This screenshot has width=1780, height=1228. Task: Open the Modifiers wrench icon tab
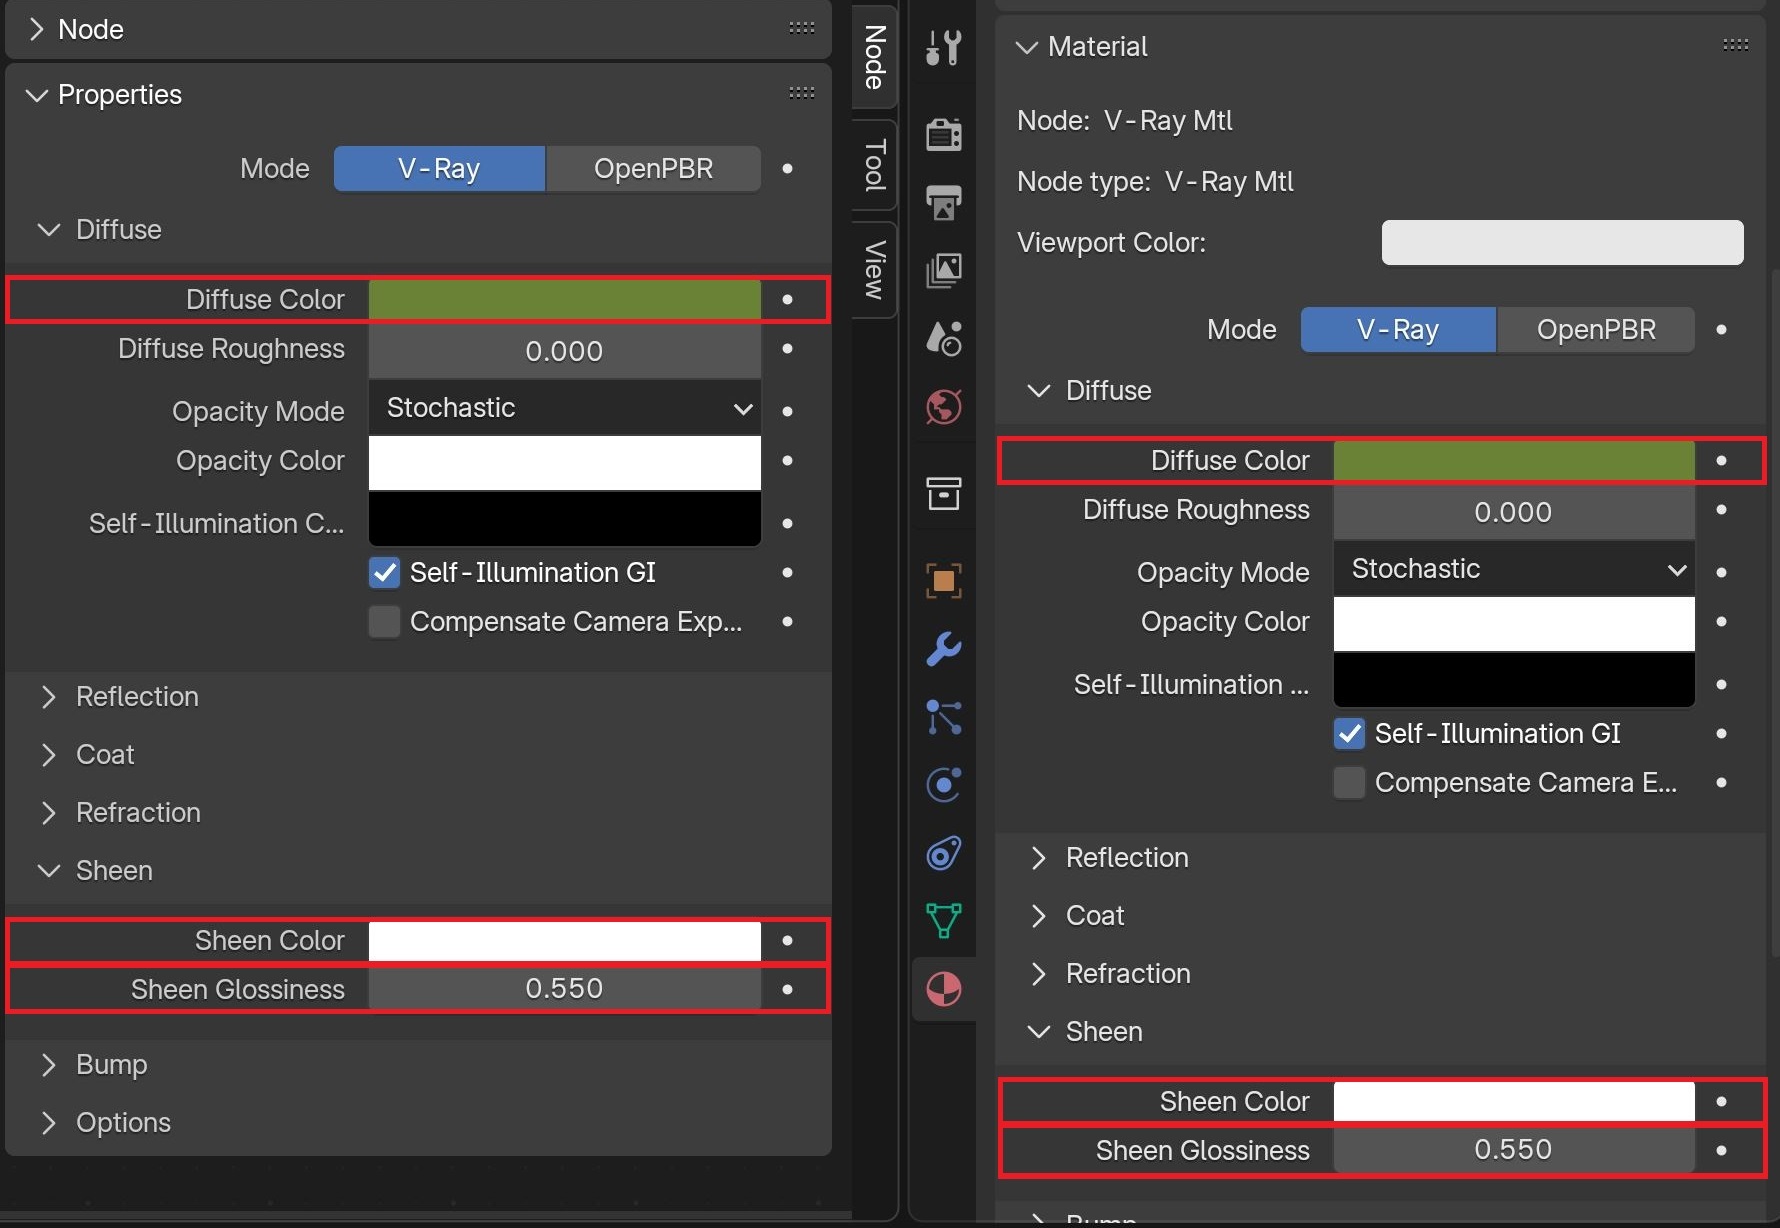click(x=943, y=649)
